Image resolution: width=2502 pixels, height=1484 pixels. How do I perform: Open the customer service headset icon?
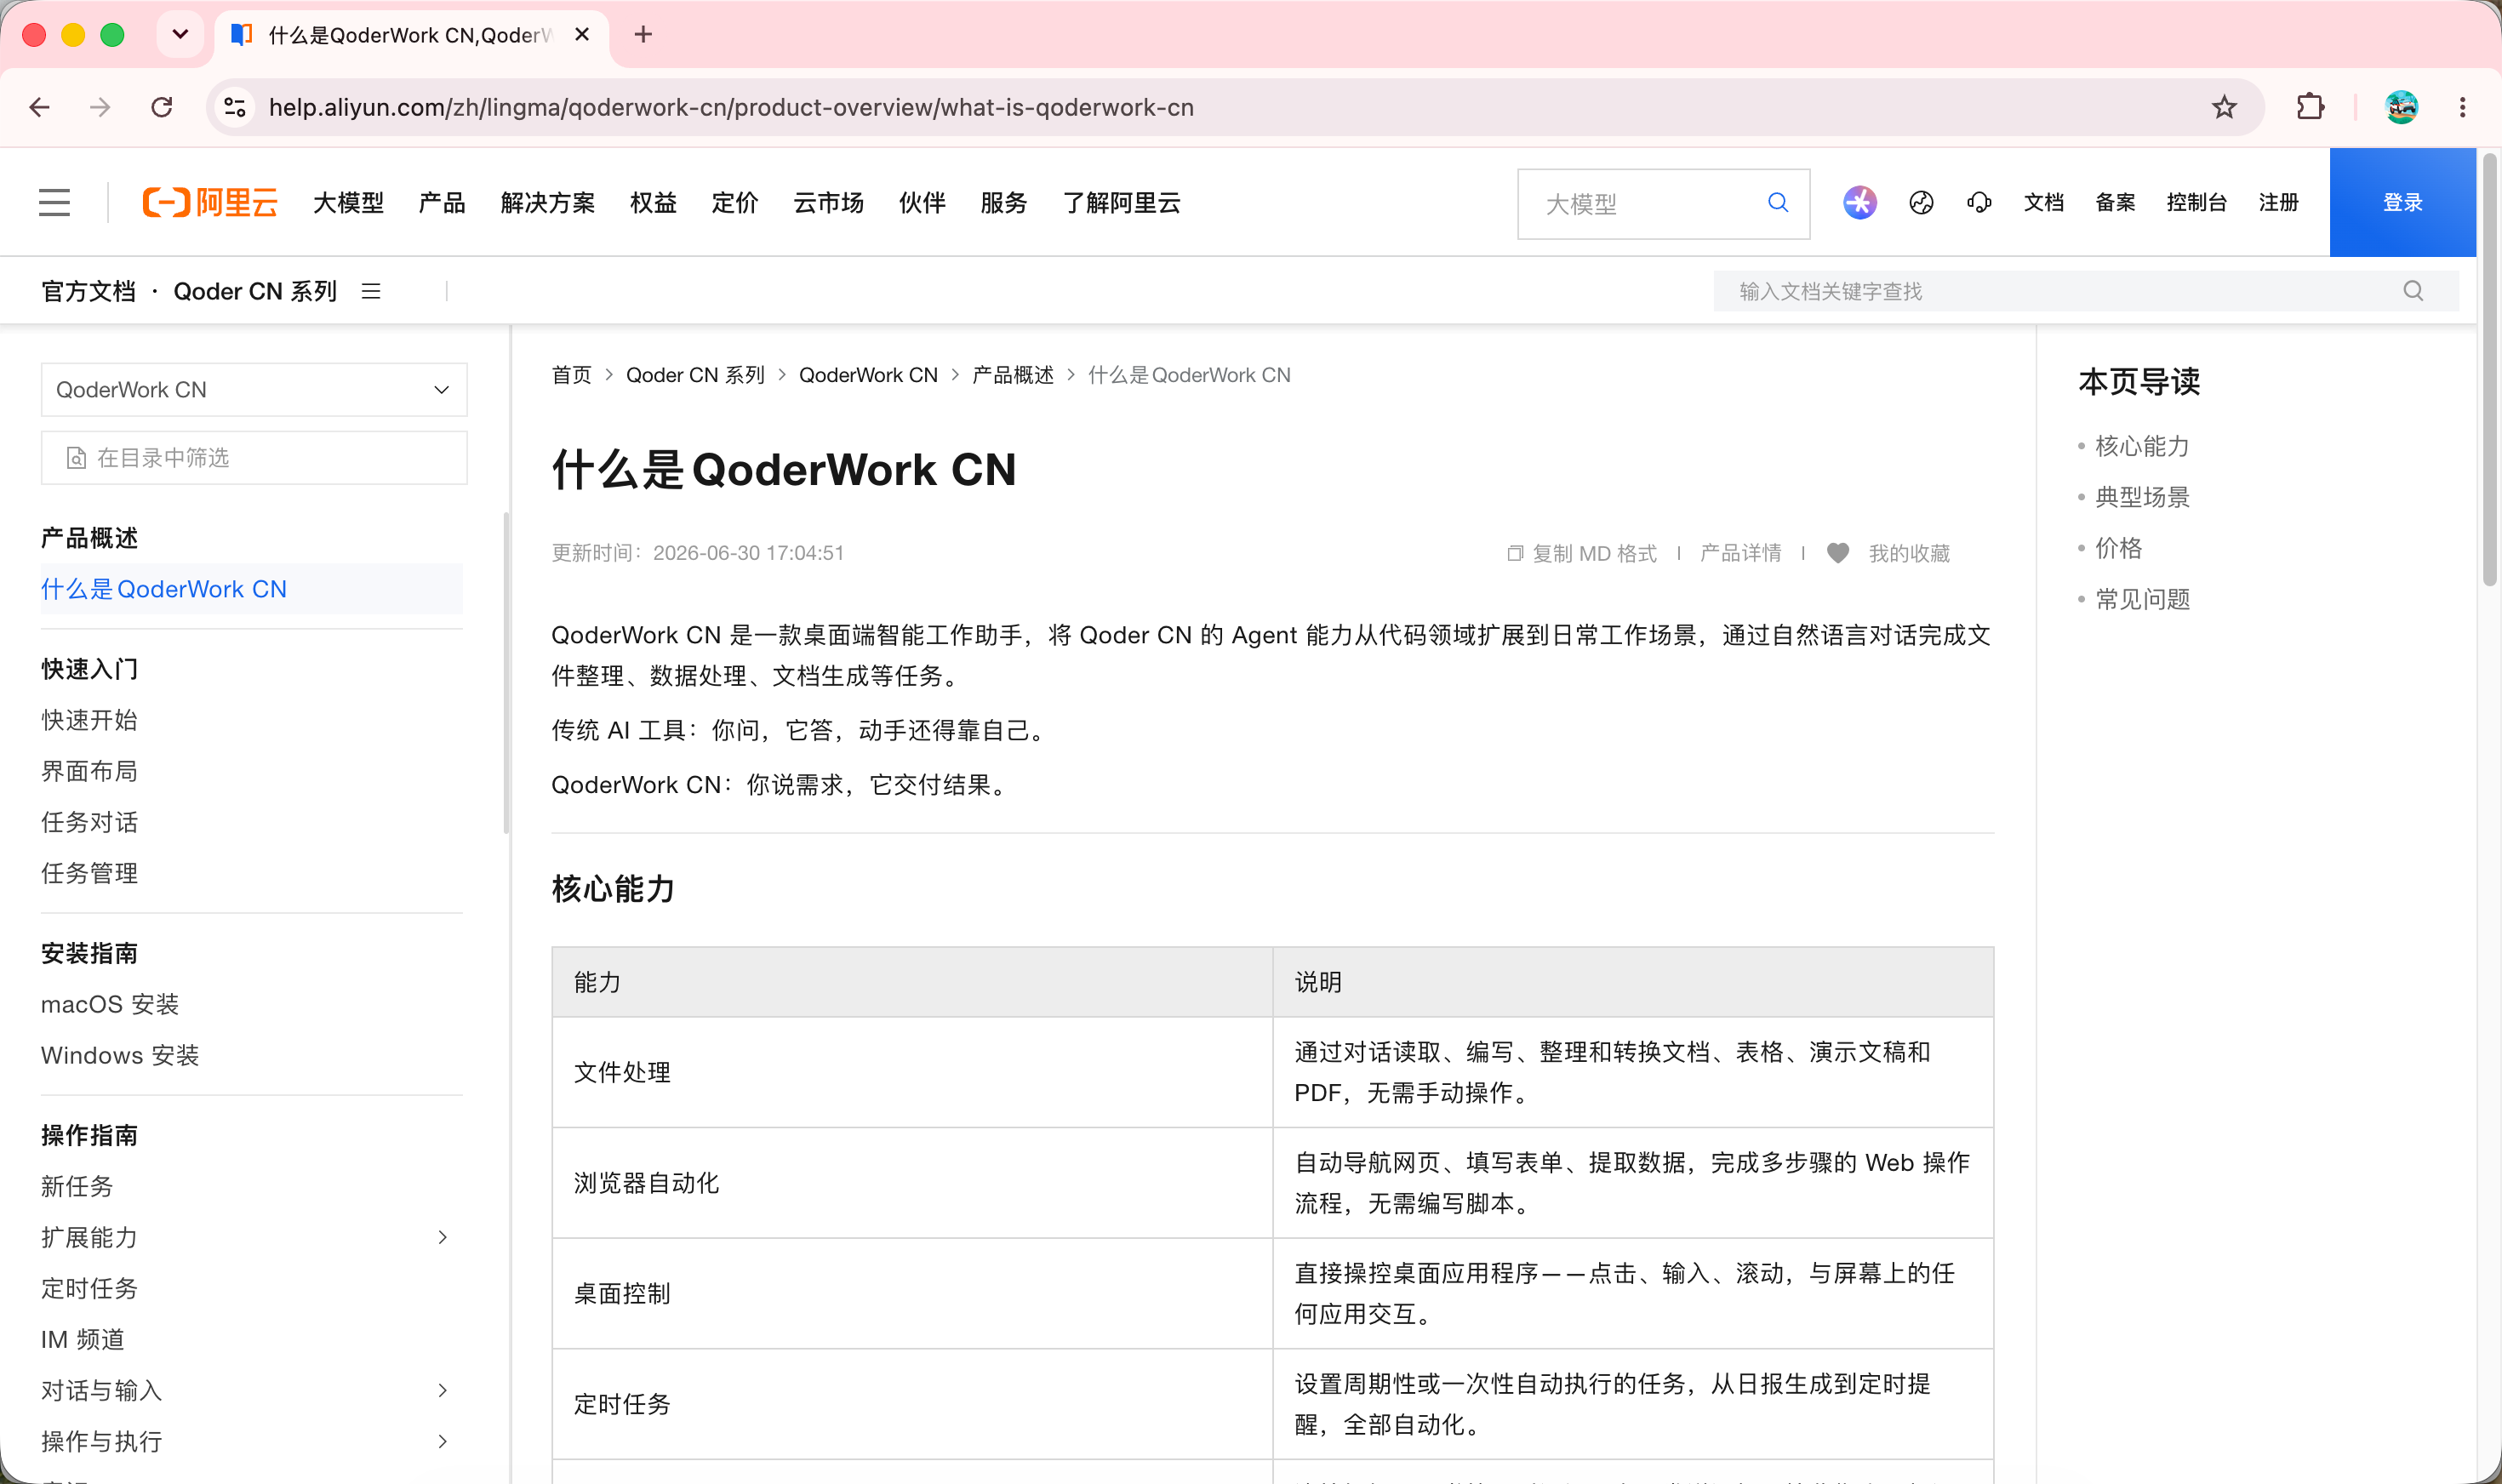[x=1979, y=203]
